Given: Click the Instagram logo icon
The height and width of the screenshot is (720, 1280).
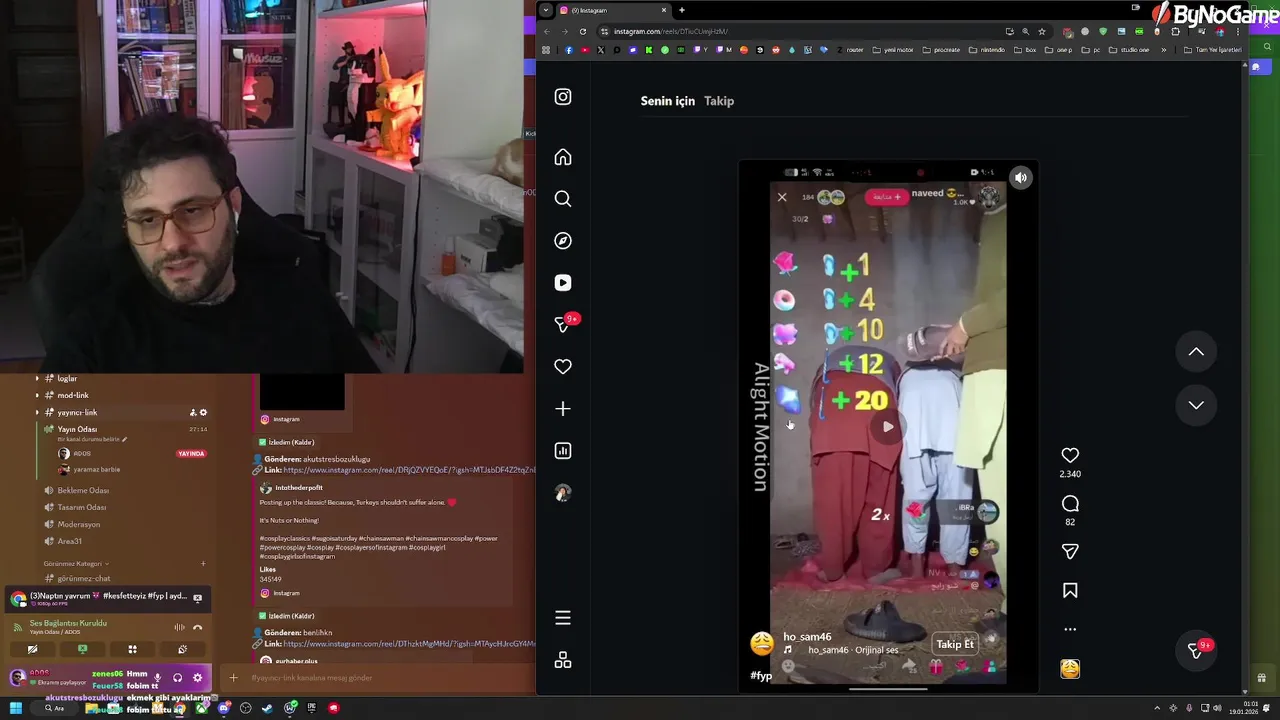Looking at the screenshot, I should (x=563, y=97).
